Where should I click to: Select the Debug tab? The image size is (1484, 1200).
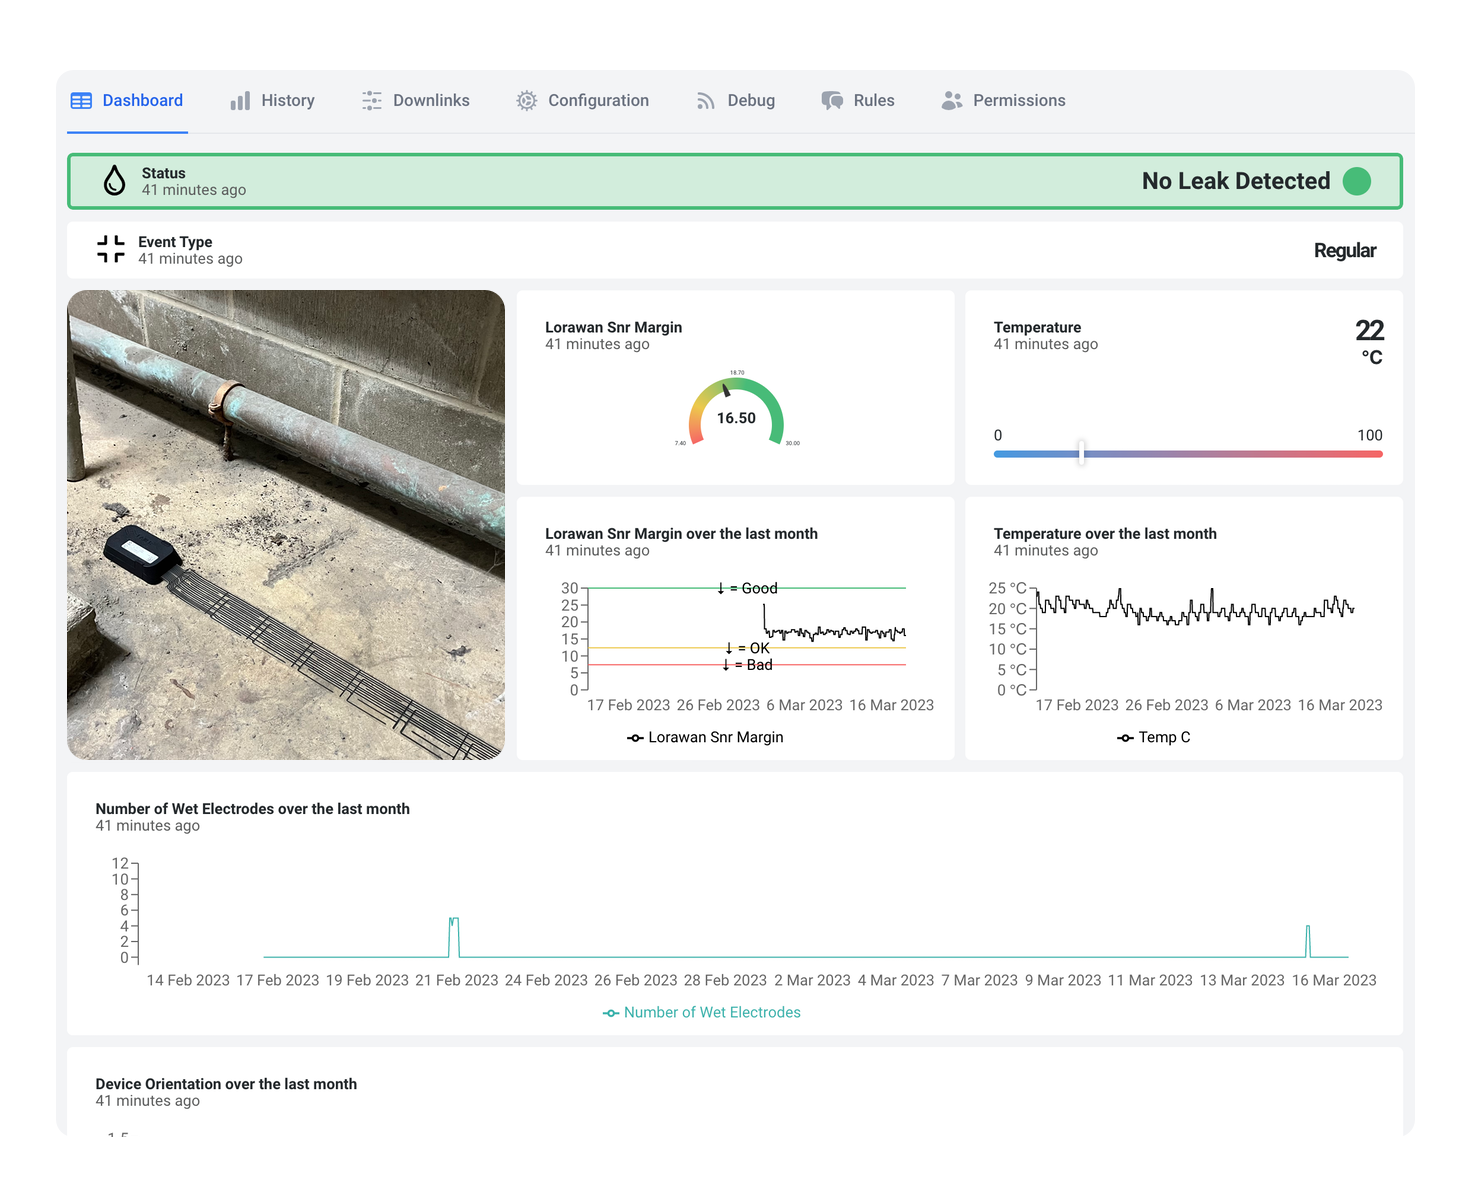(x=735, y=101)
